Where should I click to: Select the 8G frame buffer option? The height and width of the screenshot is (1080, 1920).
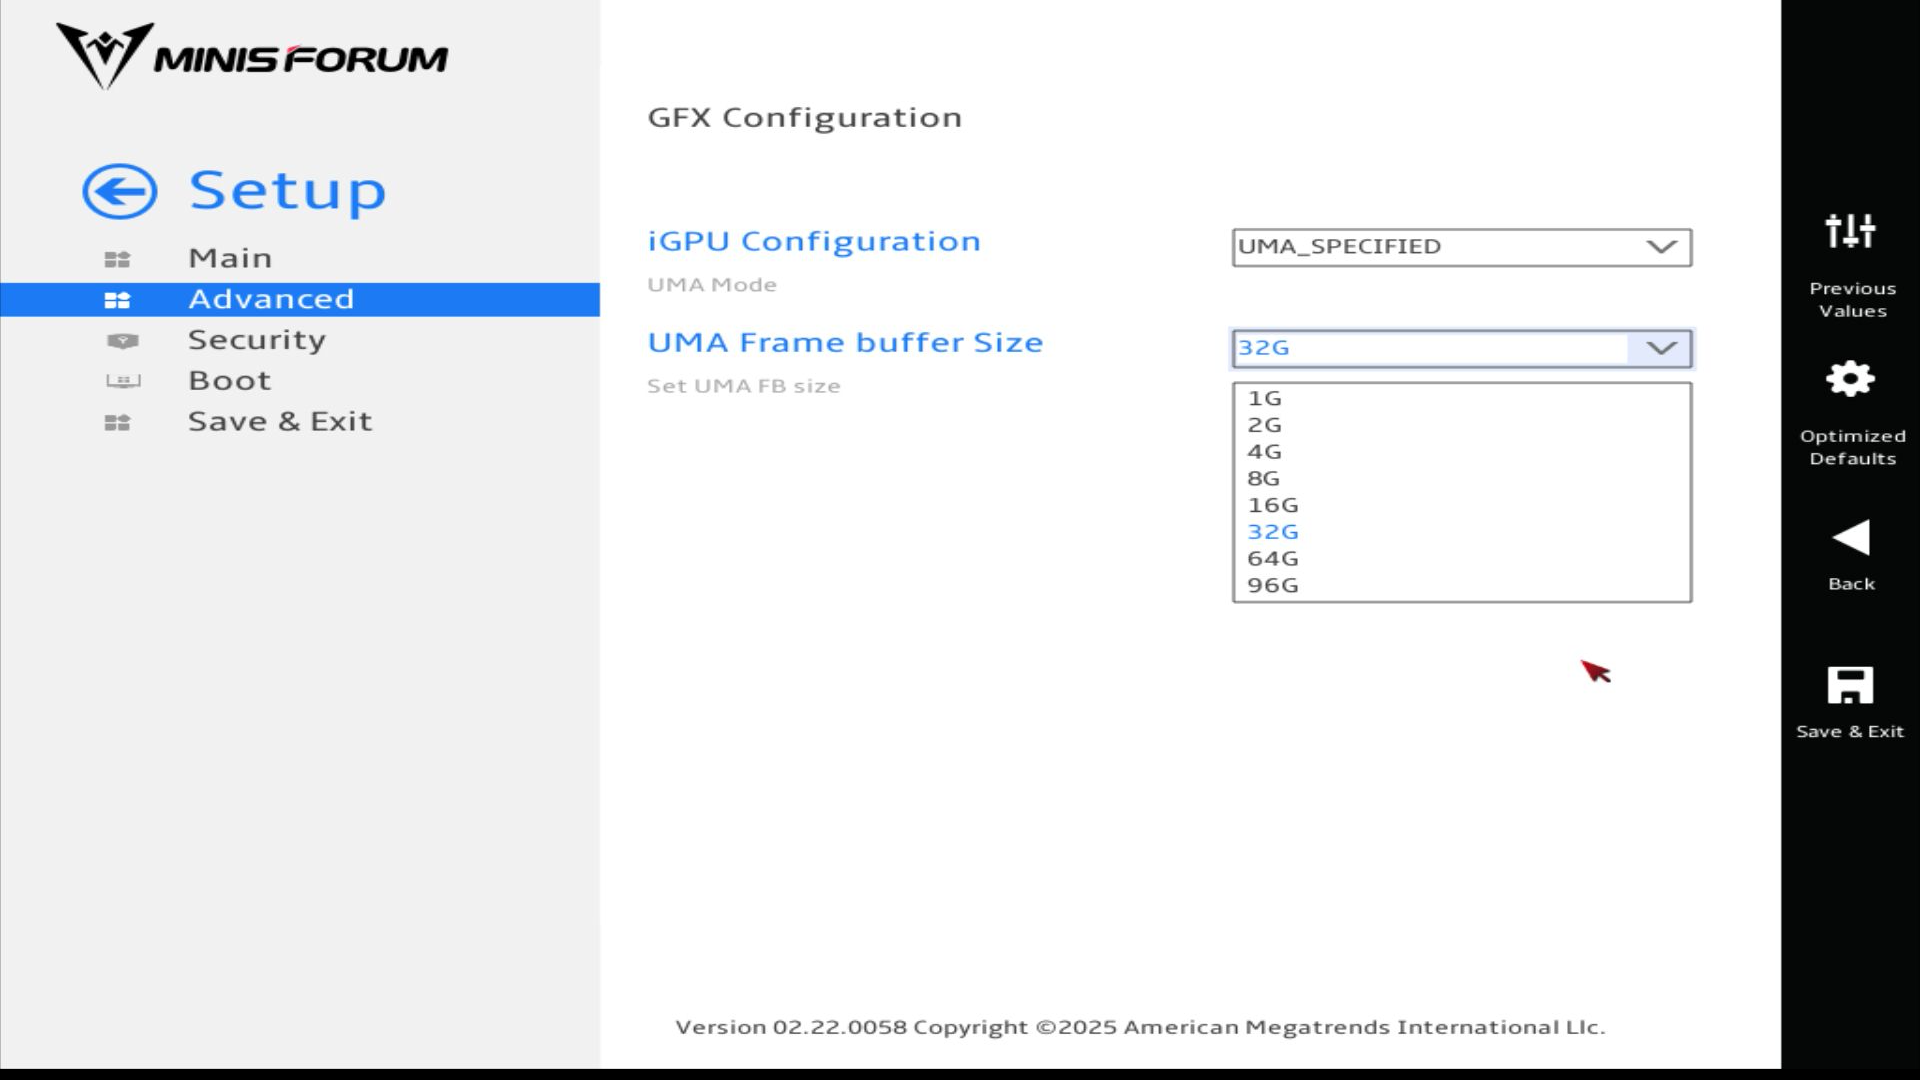click(x=1264, y=479)
